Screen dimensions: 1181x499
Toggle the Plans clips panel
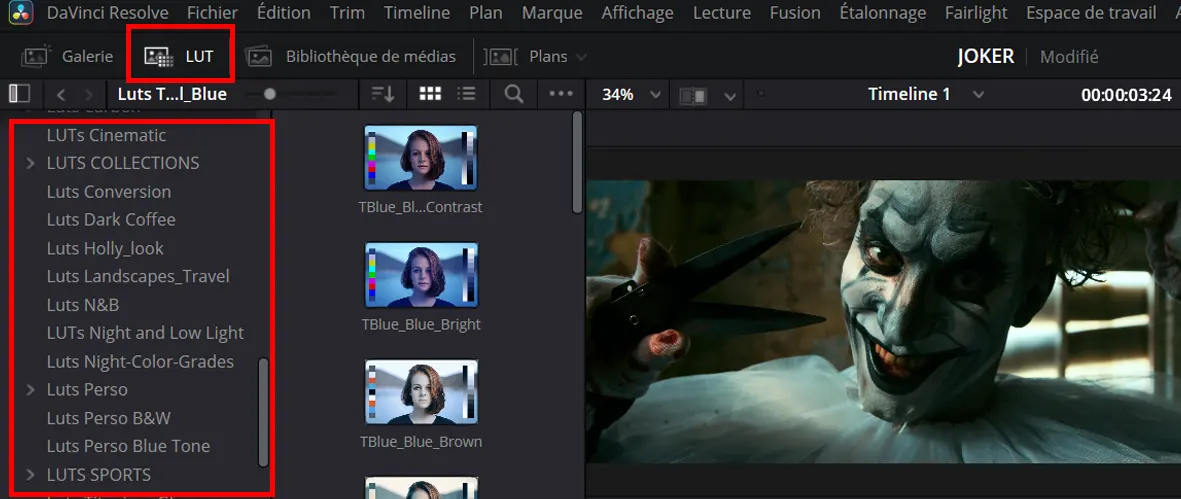click(x=526, y=56)
